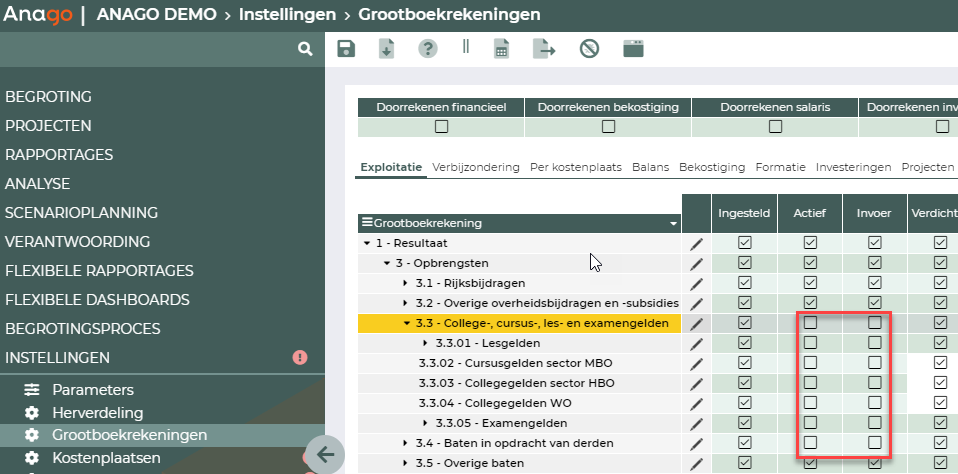Switch to the Verbijzondering tab
This screenshot has width=958, height=474.
476,167
